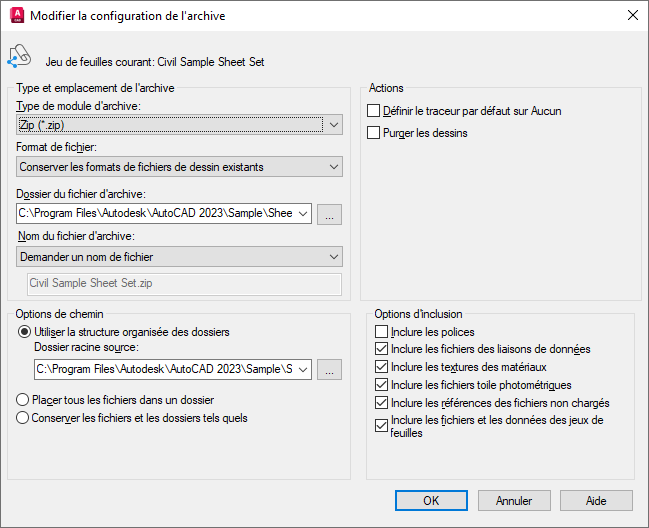
Task: Enable 'Définir le traceur par défaut sur Aucun'
Action: 374,111
